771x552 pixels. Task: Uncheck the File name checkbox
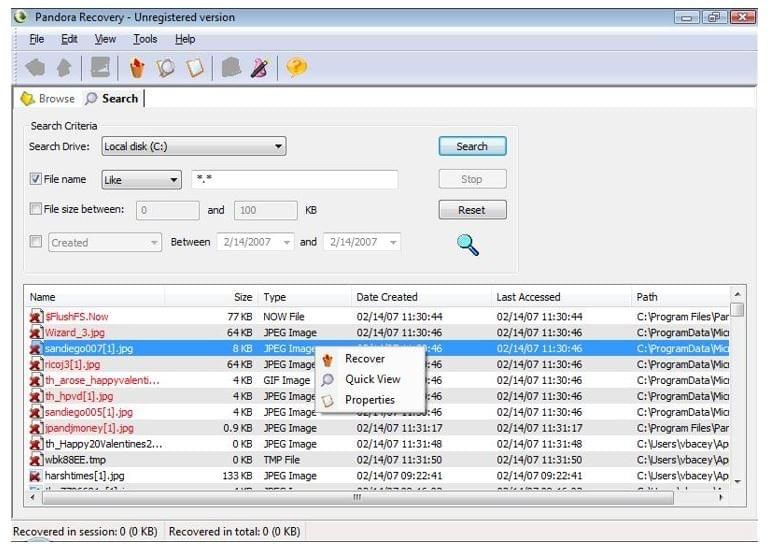click(x=36, y=180)
